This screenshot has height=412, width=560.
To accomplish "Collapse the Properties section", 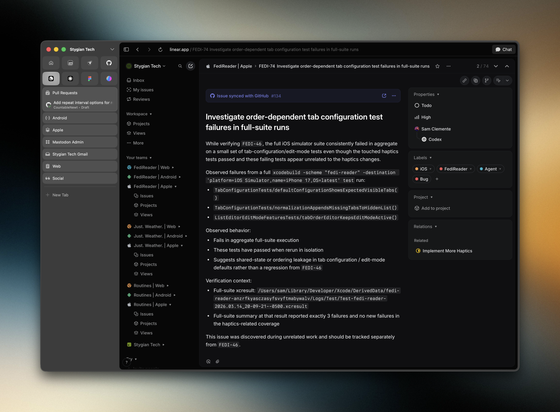I will [x=426, y=94].
